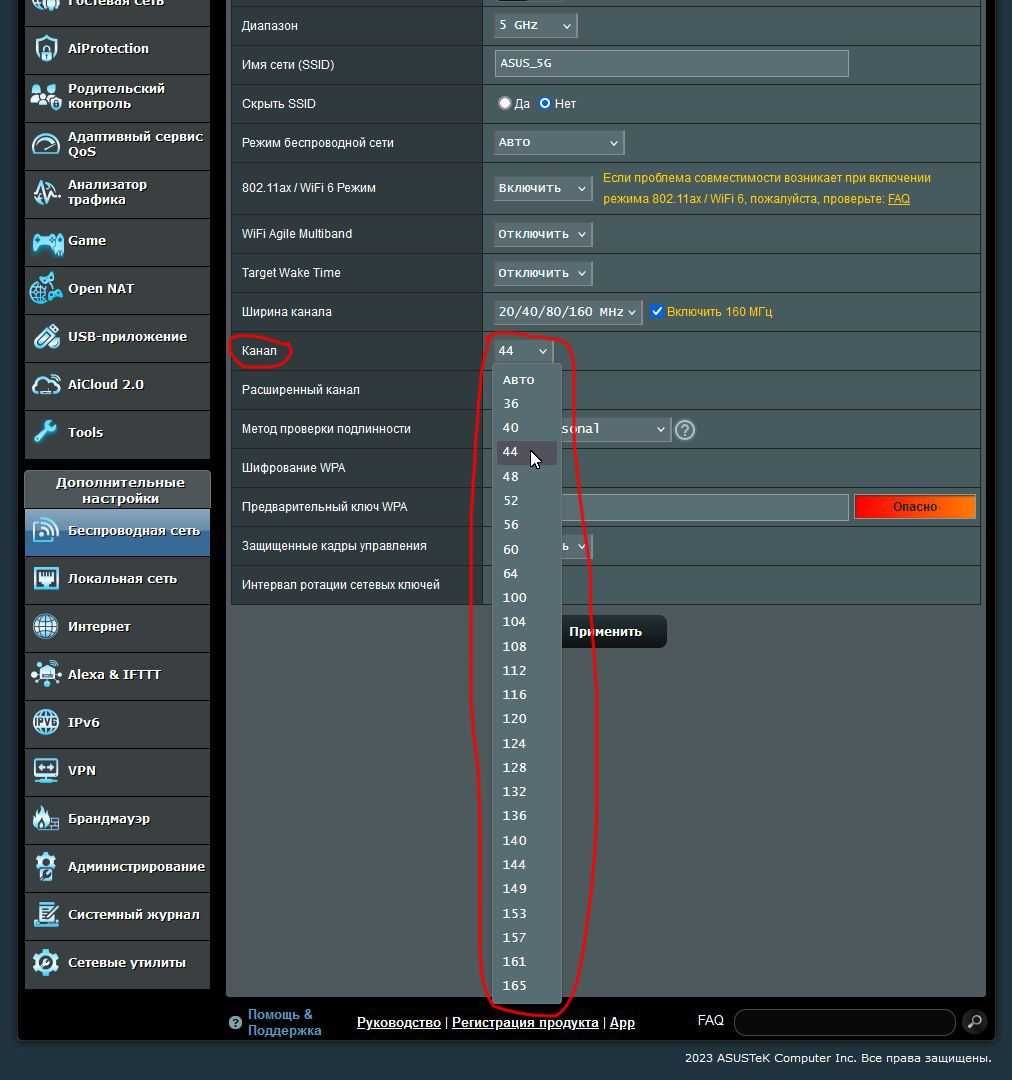
Task: Open VPN monitor icon
Action: (46, 770)
